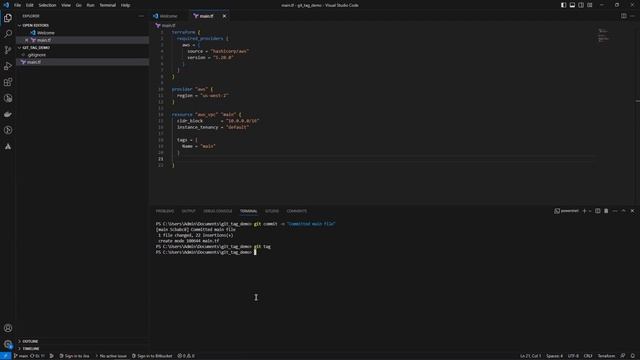Collapse the Open Editors section
This screenshot has height=360, width=640.
click(82, 25)
